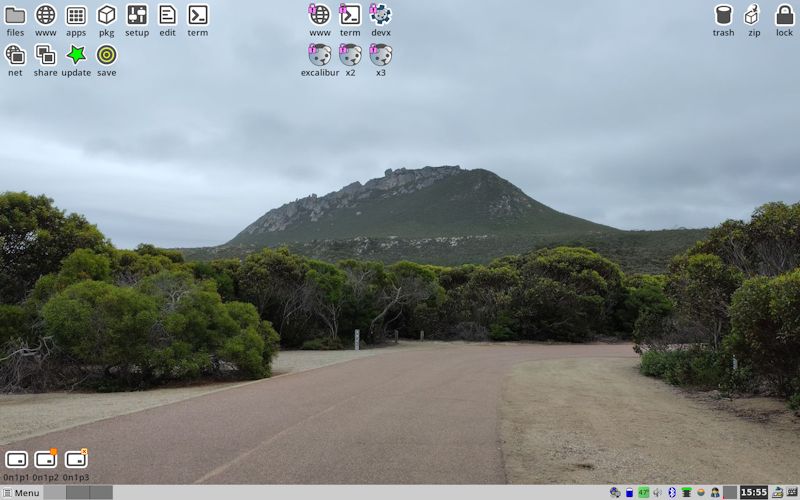The width and height of the screenshot is (800, 500).
Task: Switch to the first workspace in the pager
Action: point(55,492)
